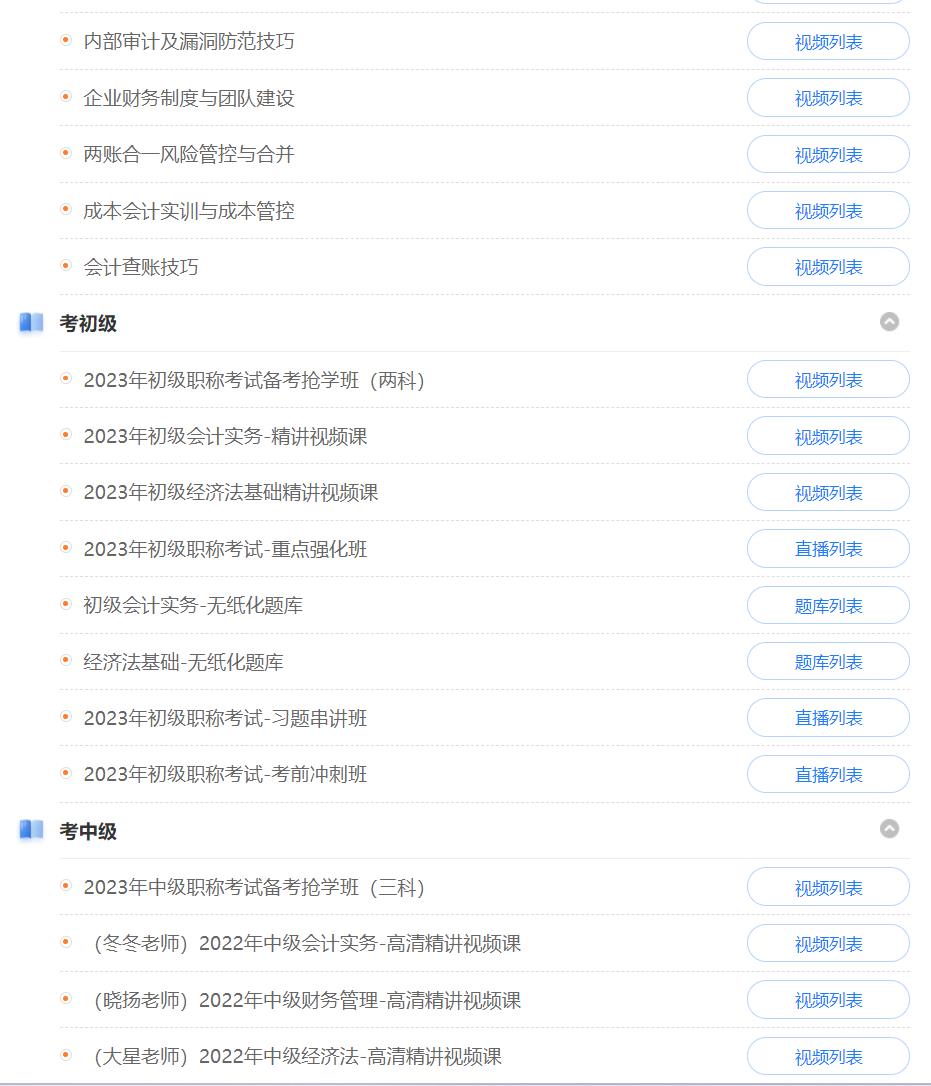The image size is (931, 1086).
Task: Open 视频列表 for 企业财务制度与团队建设
Action: click(x=828, y=98)
